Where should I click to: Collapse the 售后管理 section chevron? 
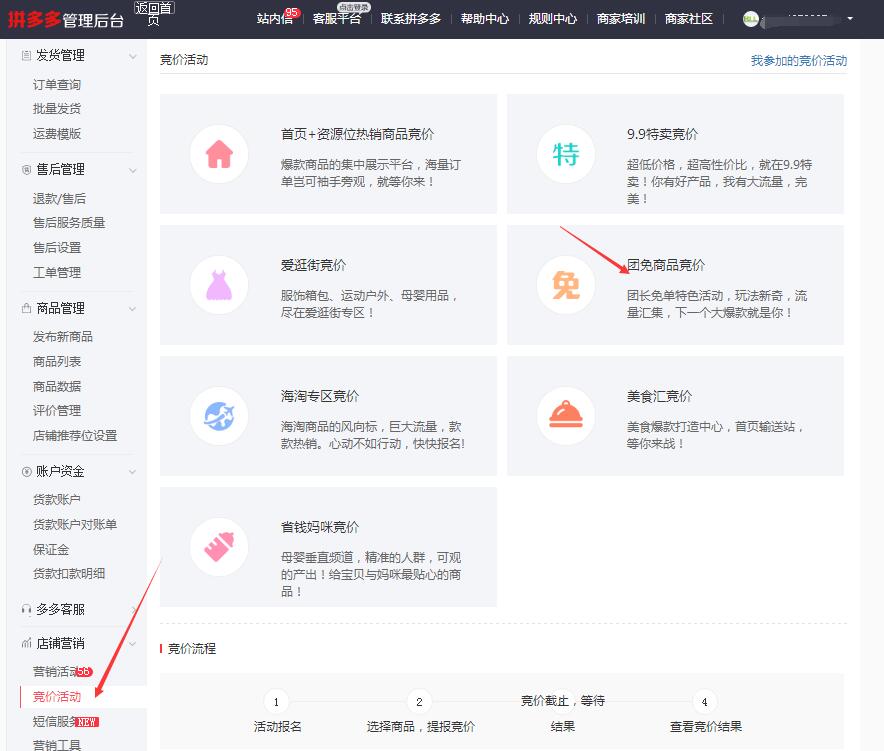point(132,170)
